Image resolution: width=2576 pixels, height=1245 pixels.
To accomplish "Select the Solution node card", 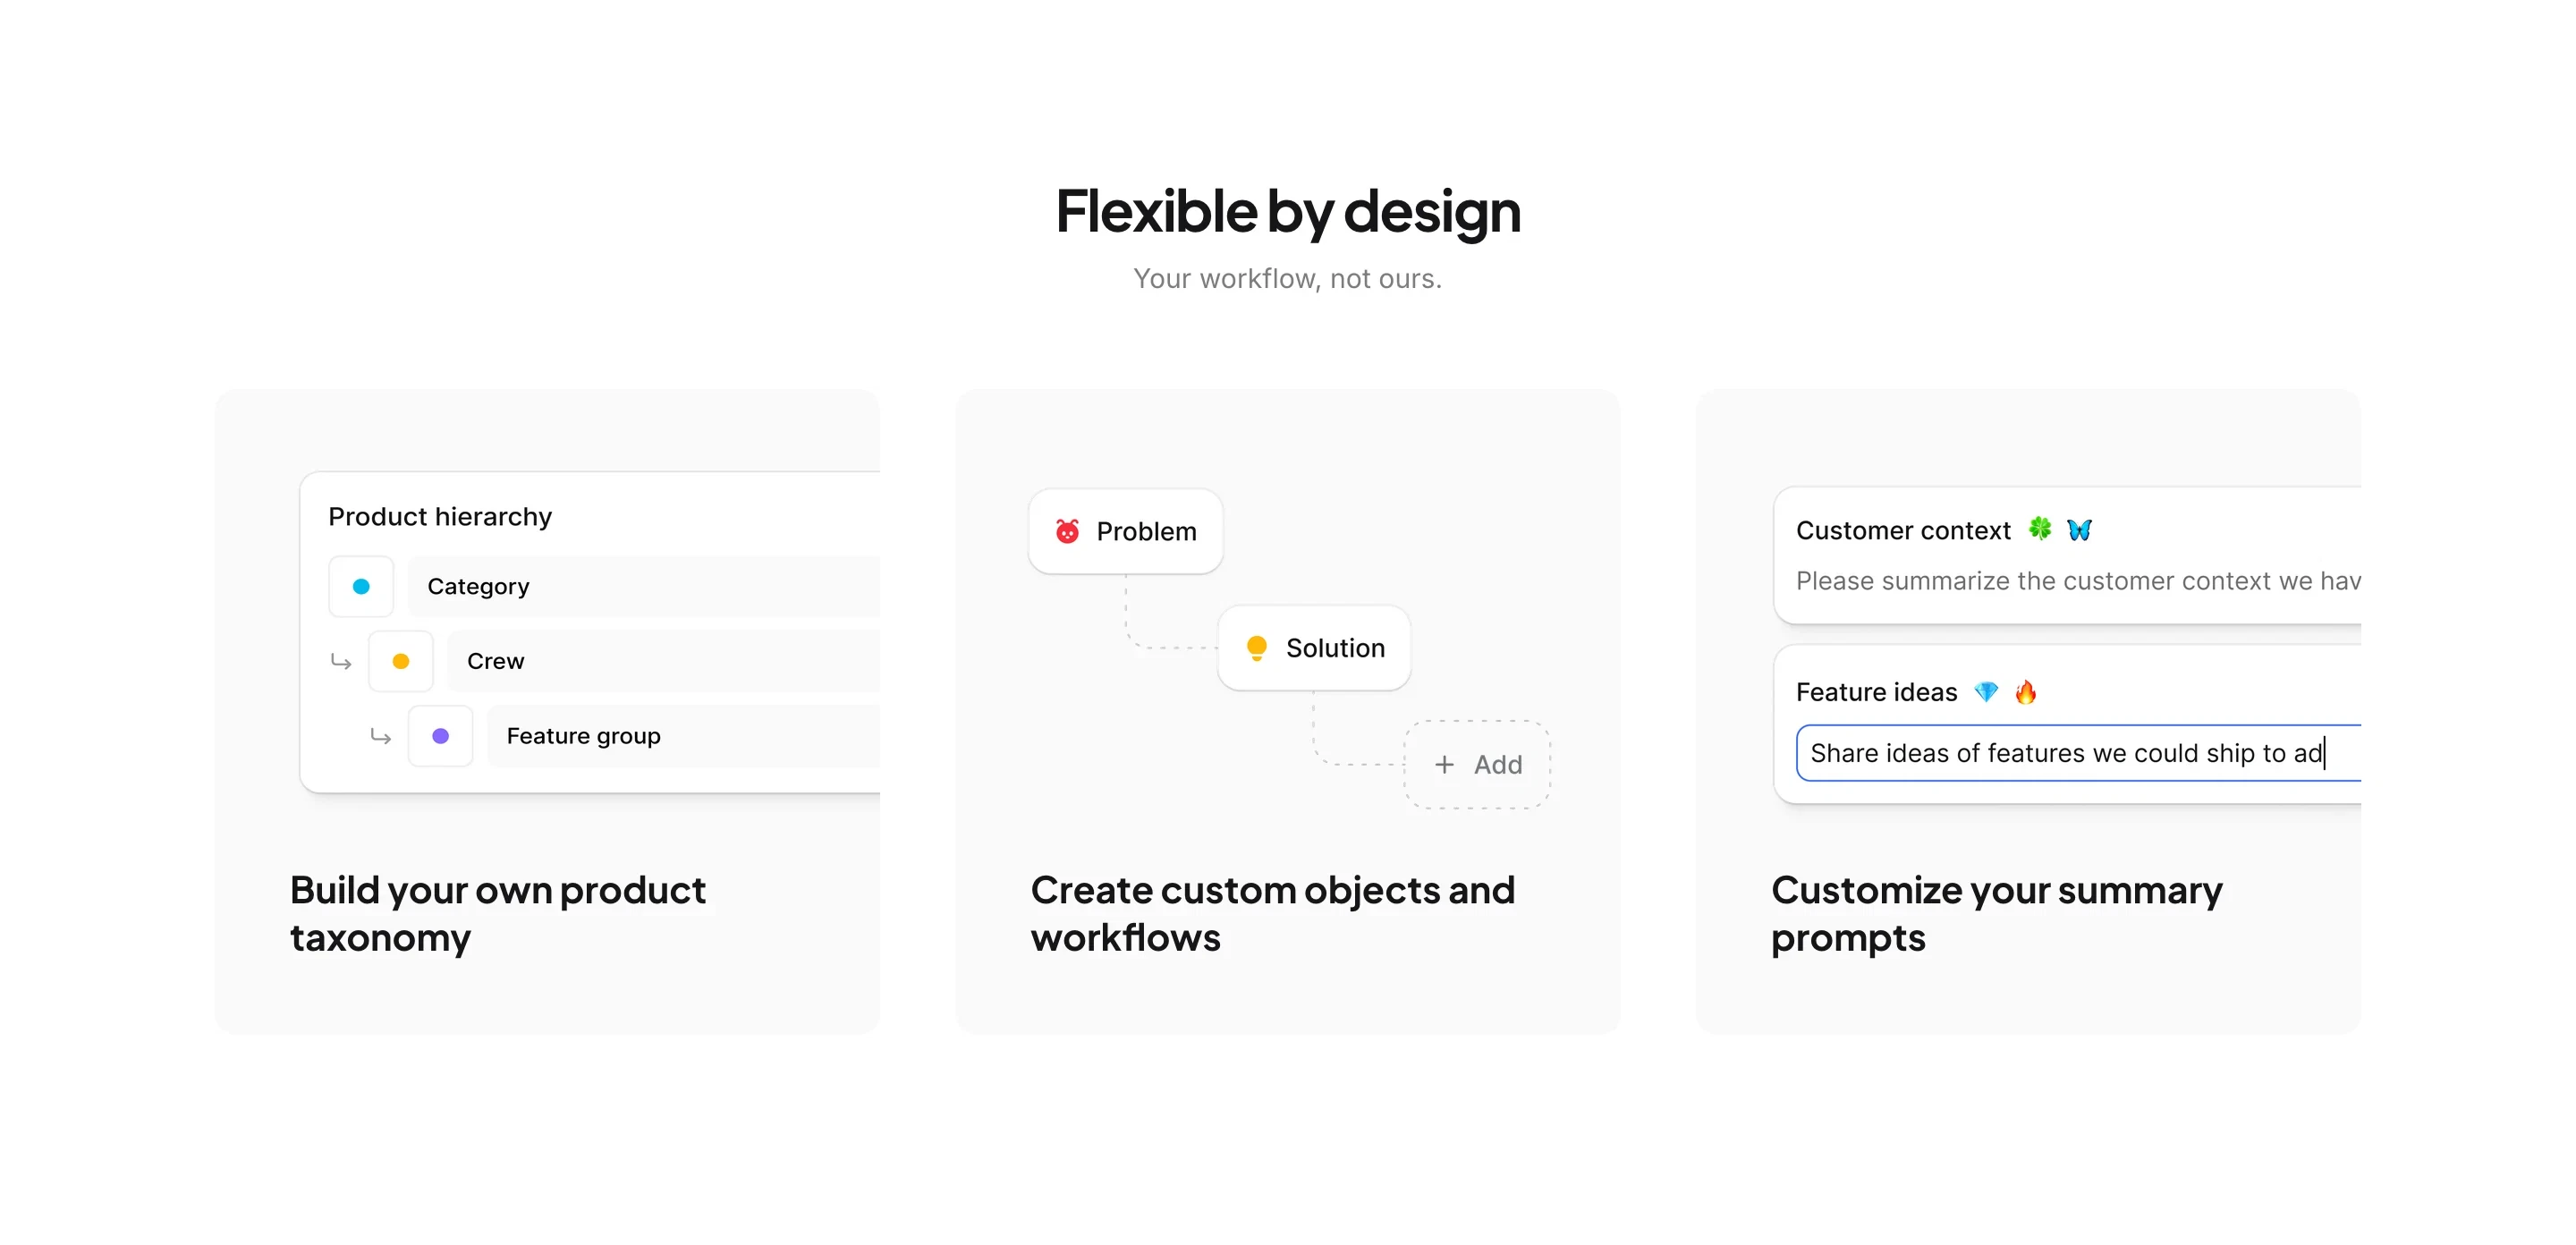I will [x=1314, y=647].
